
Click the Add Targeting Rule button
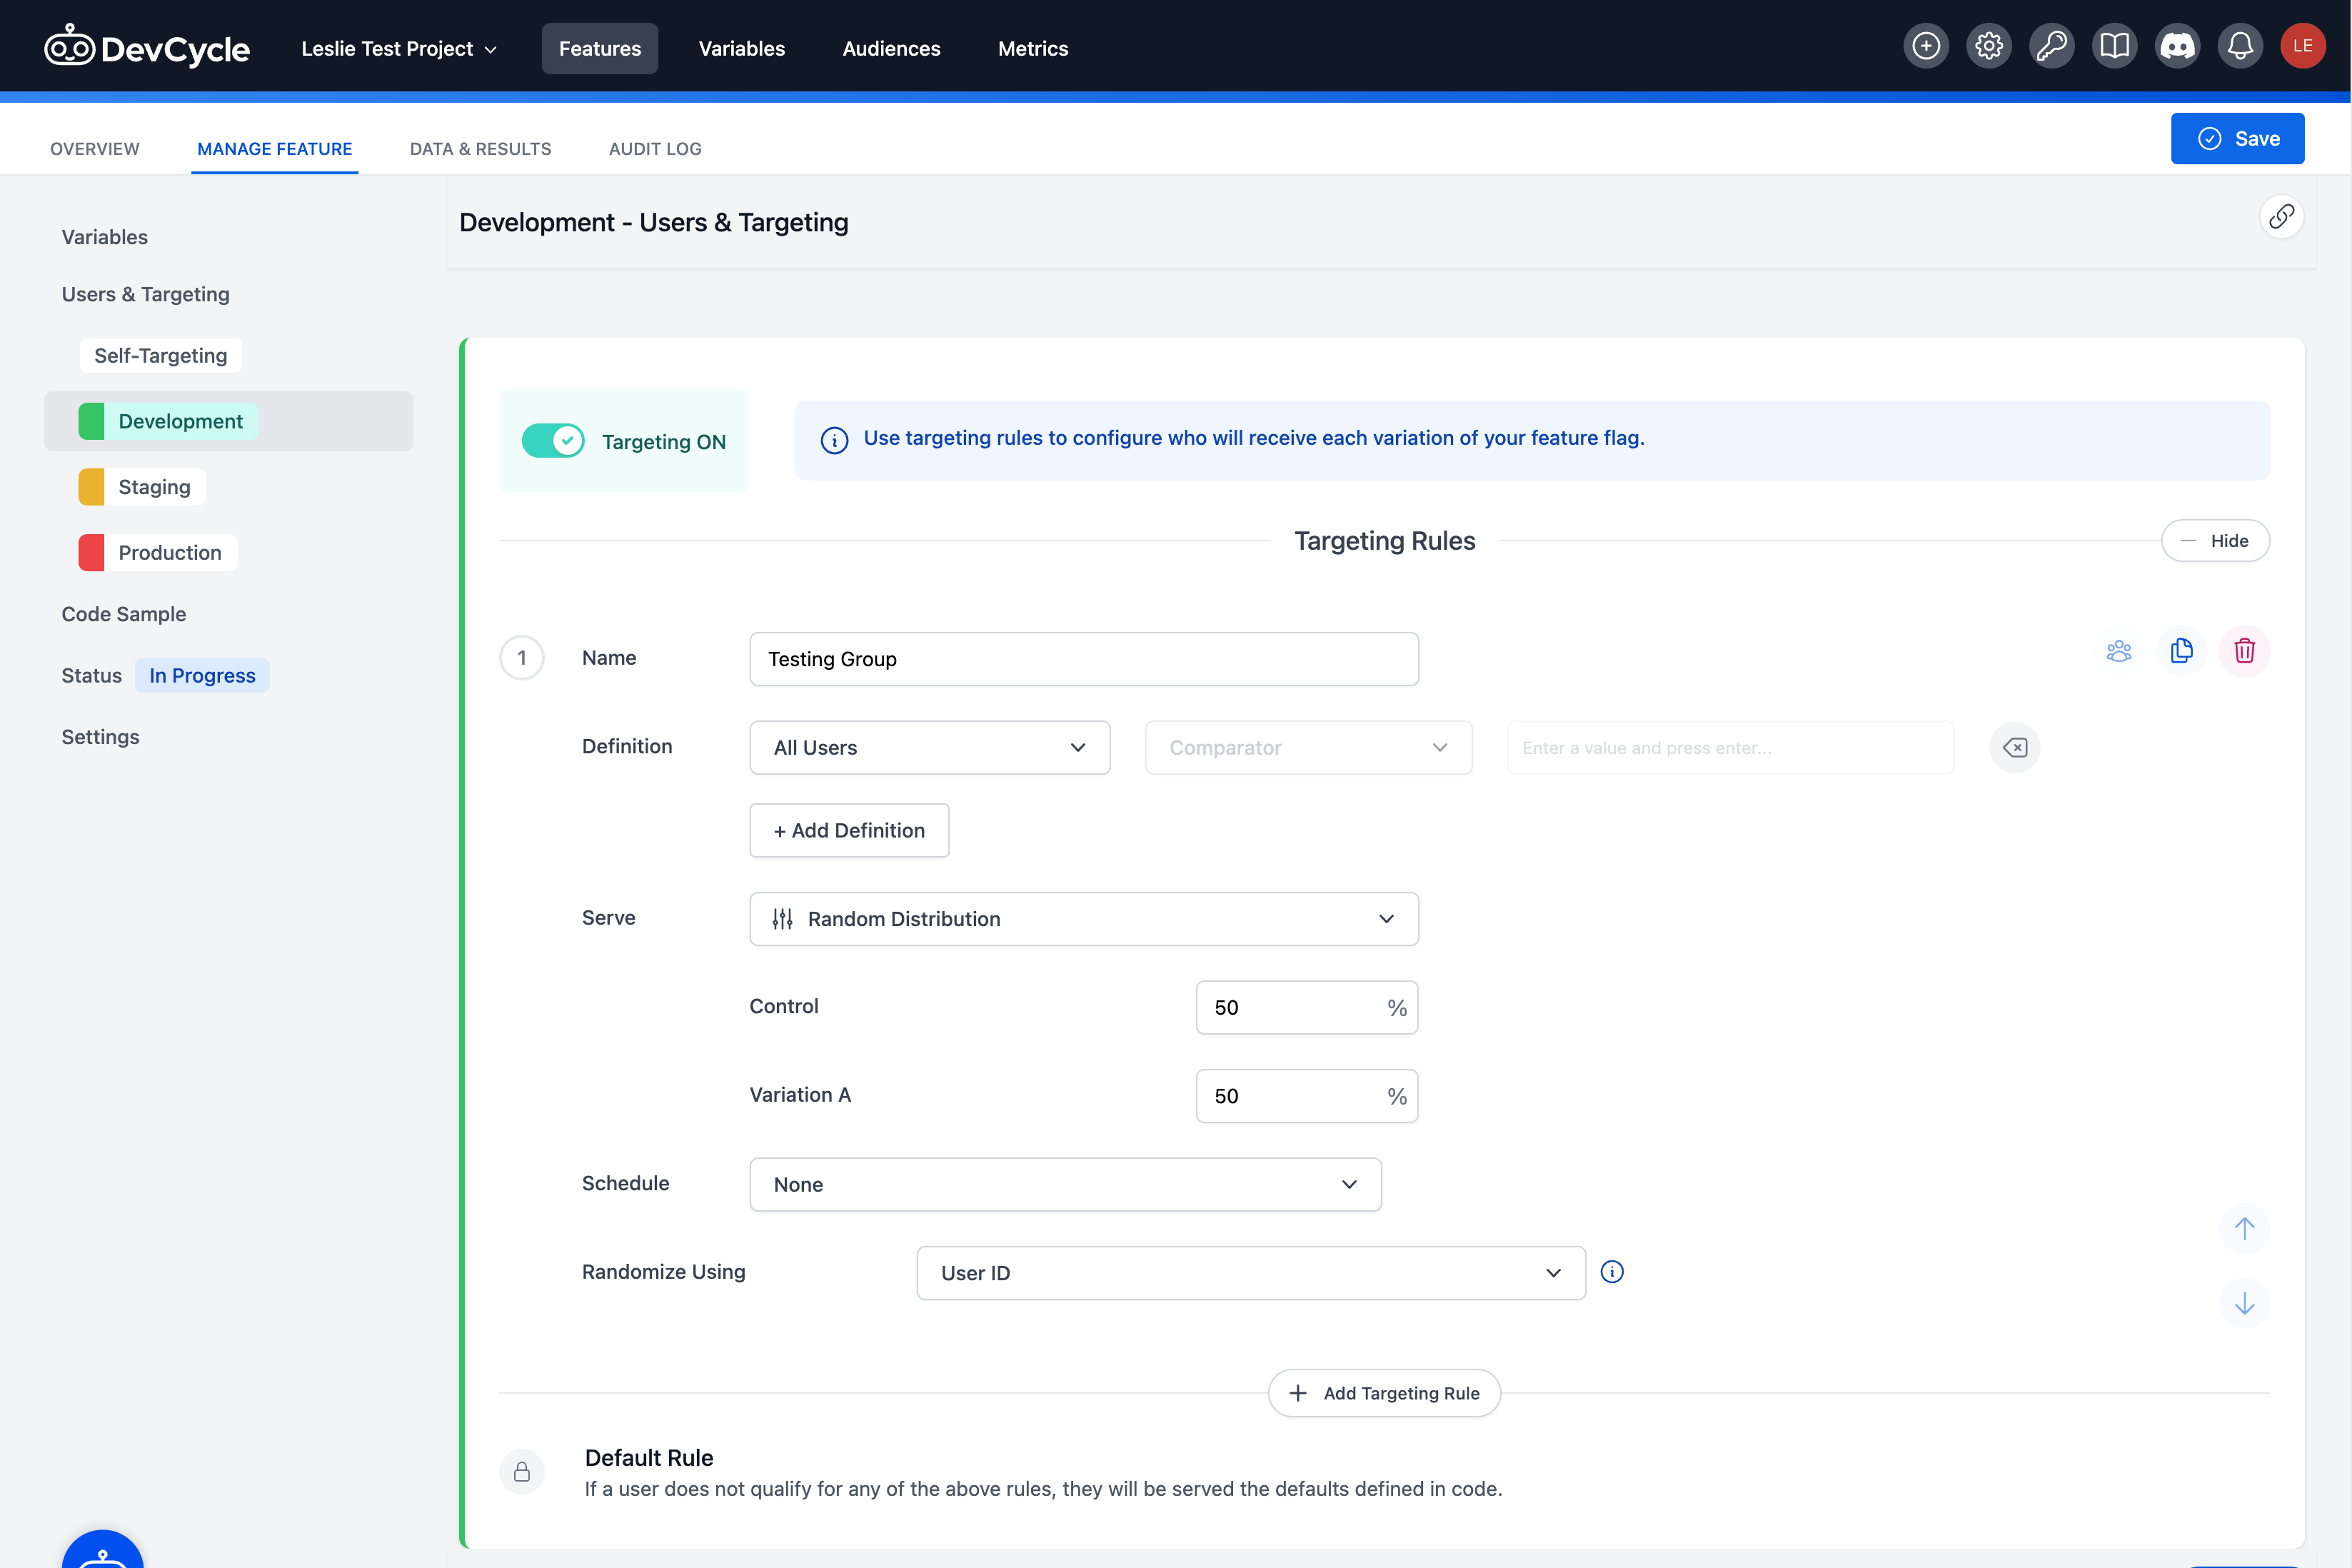[1384, 1393]
